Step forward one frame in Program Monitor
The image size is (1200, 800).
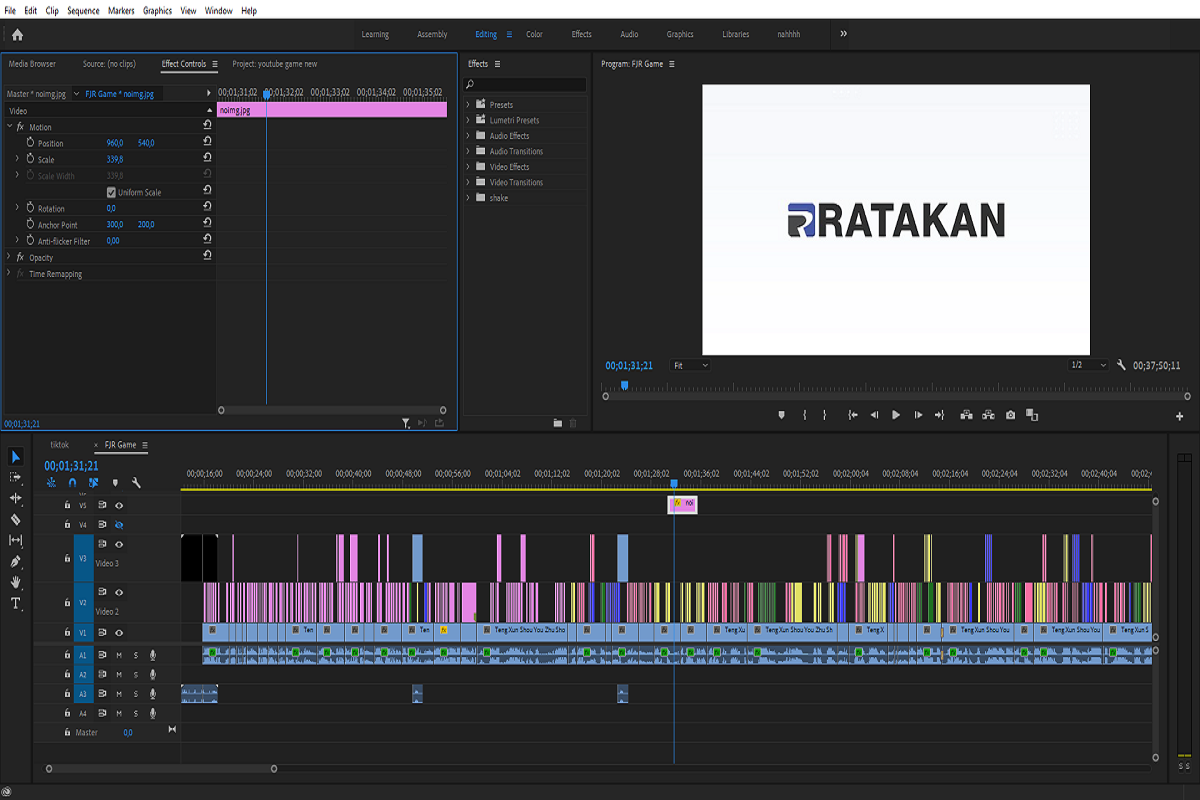coord(918,415)
